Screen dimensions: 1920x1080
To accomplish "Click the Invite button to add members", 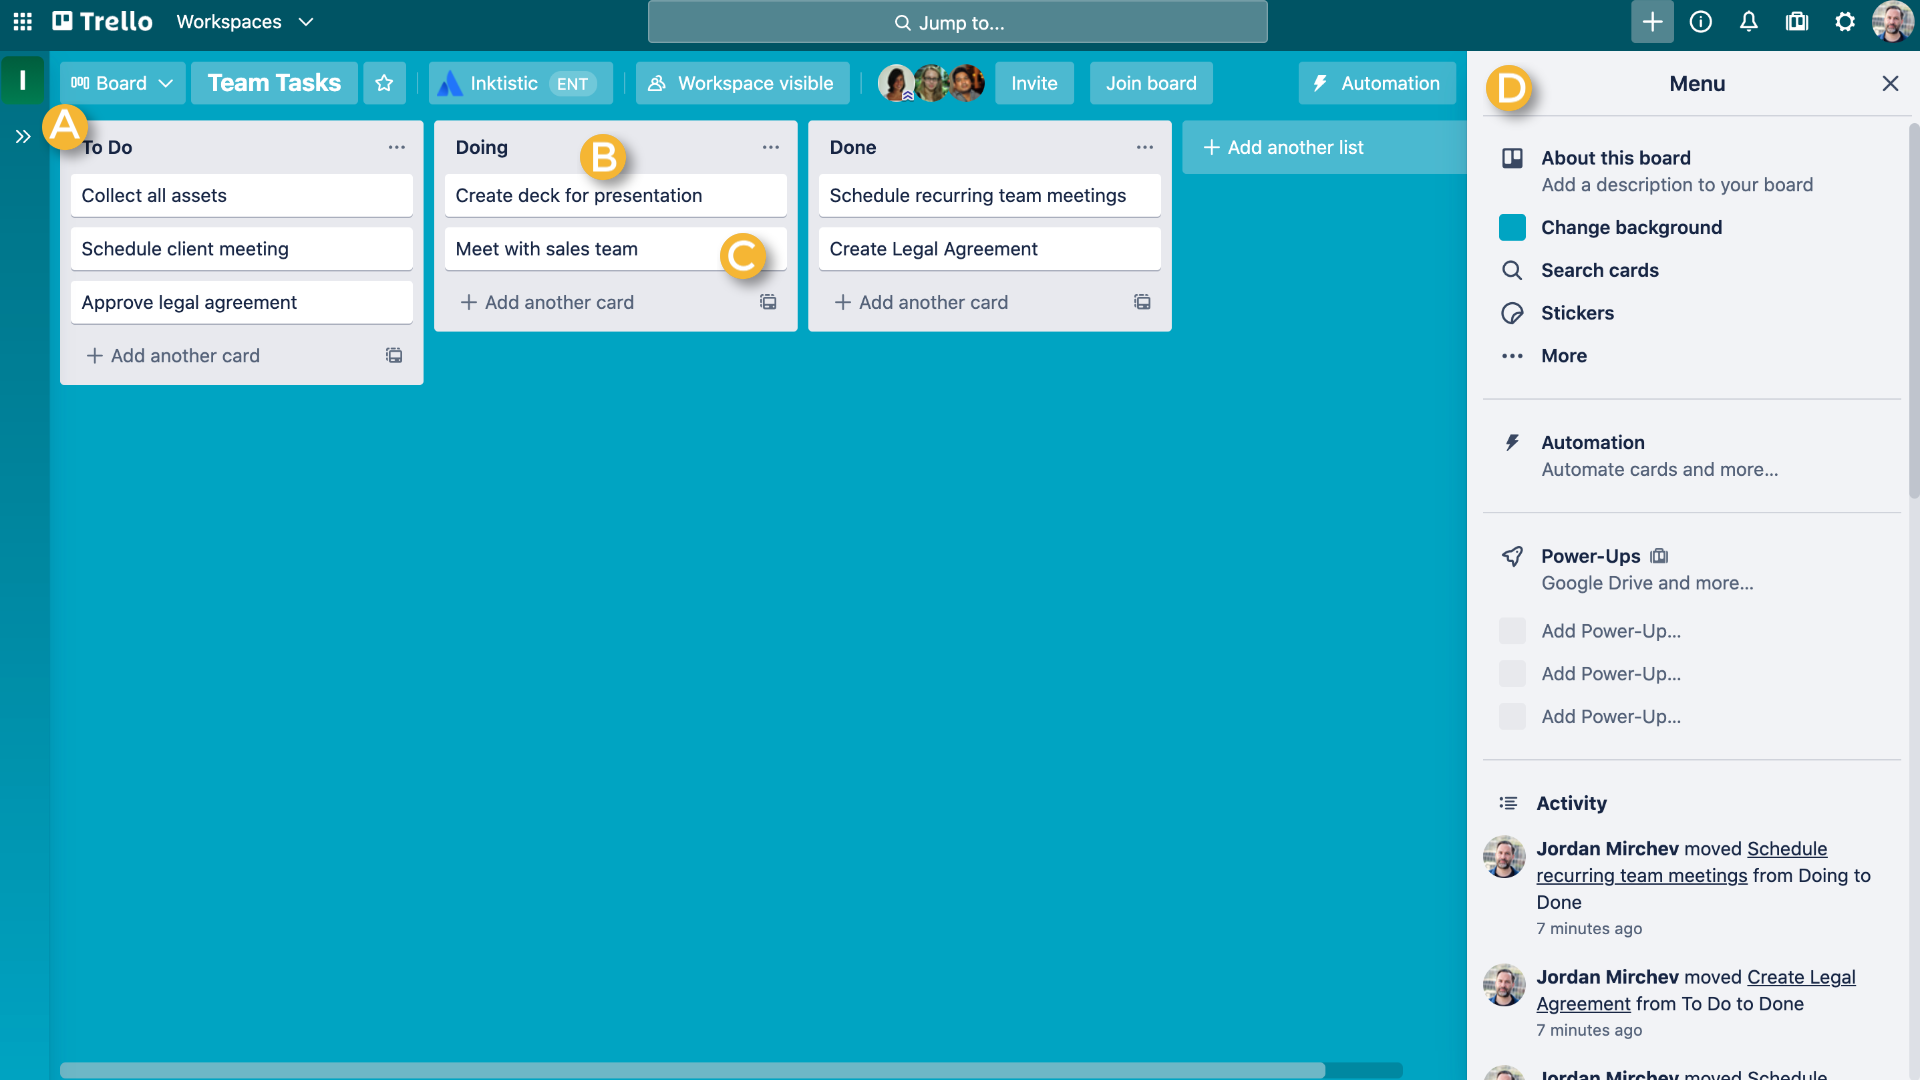I will 1035,82.
